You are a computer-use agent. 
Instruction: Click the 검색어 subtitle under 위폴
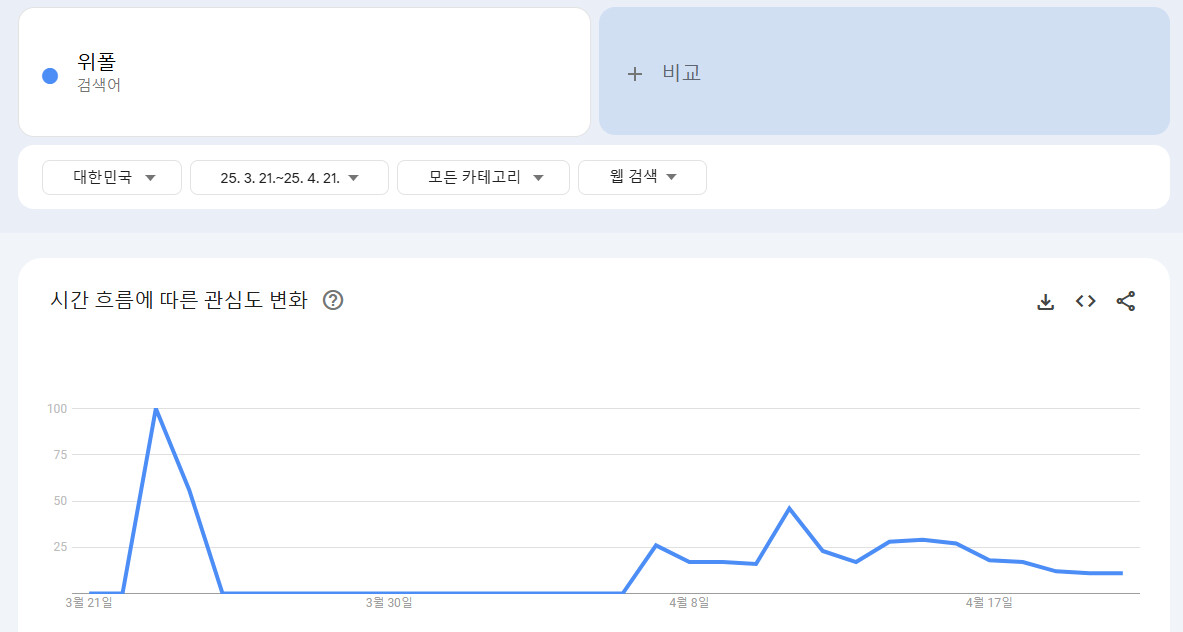click(99, 86)
